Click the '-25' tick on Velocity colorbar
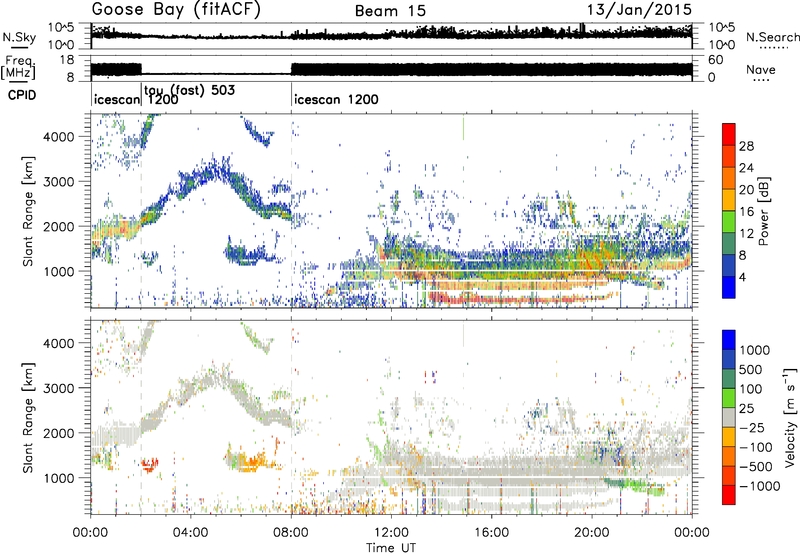The width and height of the screenshot is (800, 554). pos(751,428)
